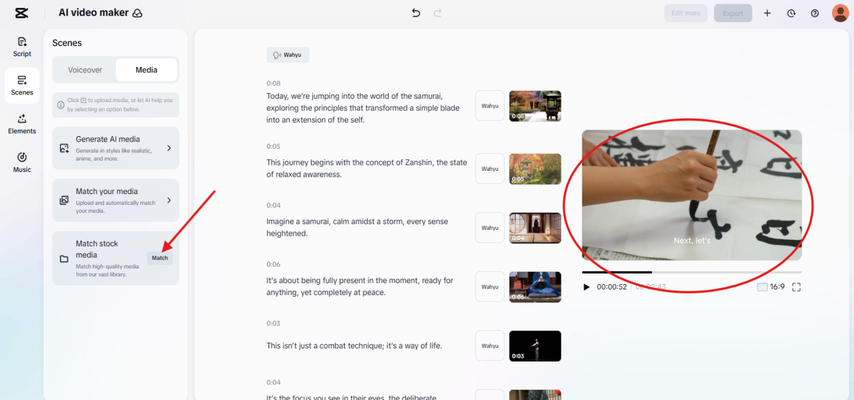854x400 pixels.
Task: Select the round window room thumbnail
Action: pyautogui.click(x=535, y=228)
